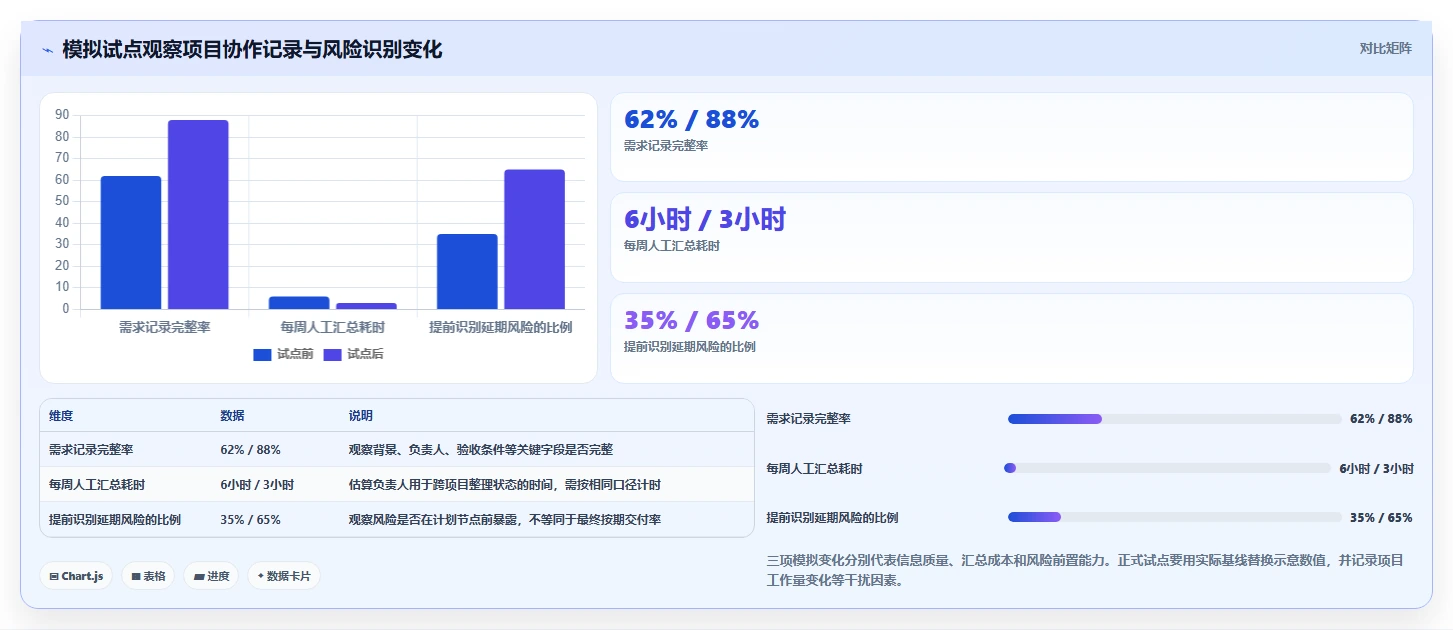Toggle the 试点后 legend swatch
The width and height of the screenshot is (1453, 630).
[333, 354]
